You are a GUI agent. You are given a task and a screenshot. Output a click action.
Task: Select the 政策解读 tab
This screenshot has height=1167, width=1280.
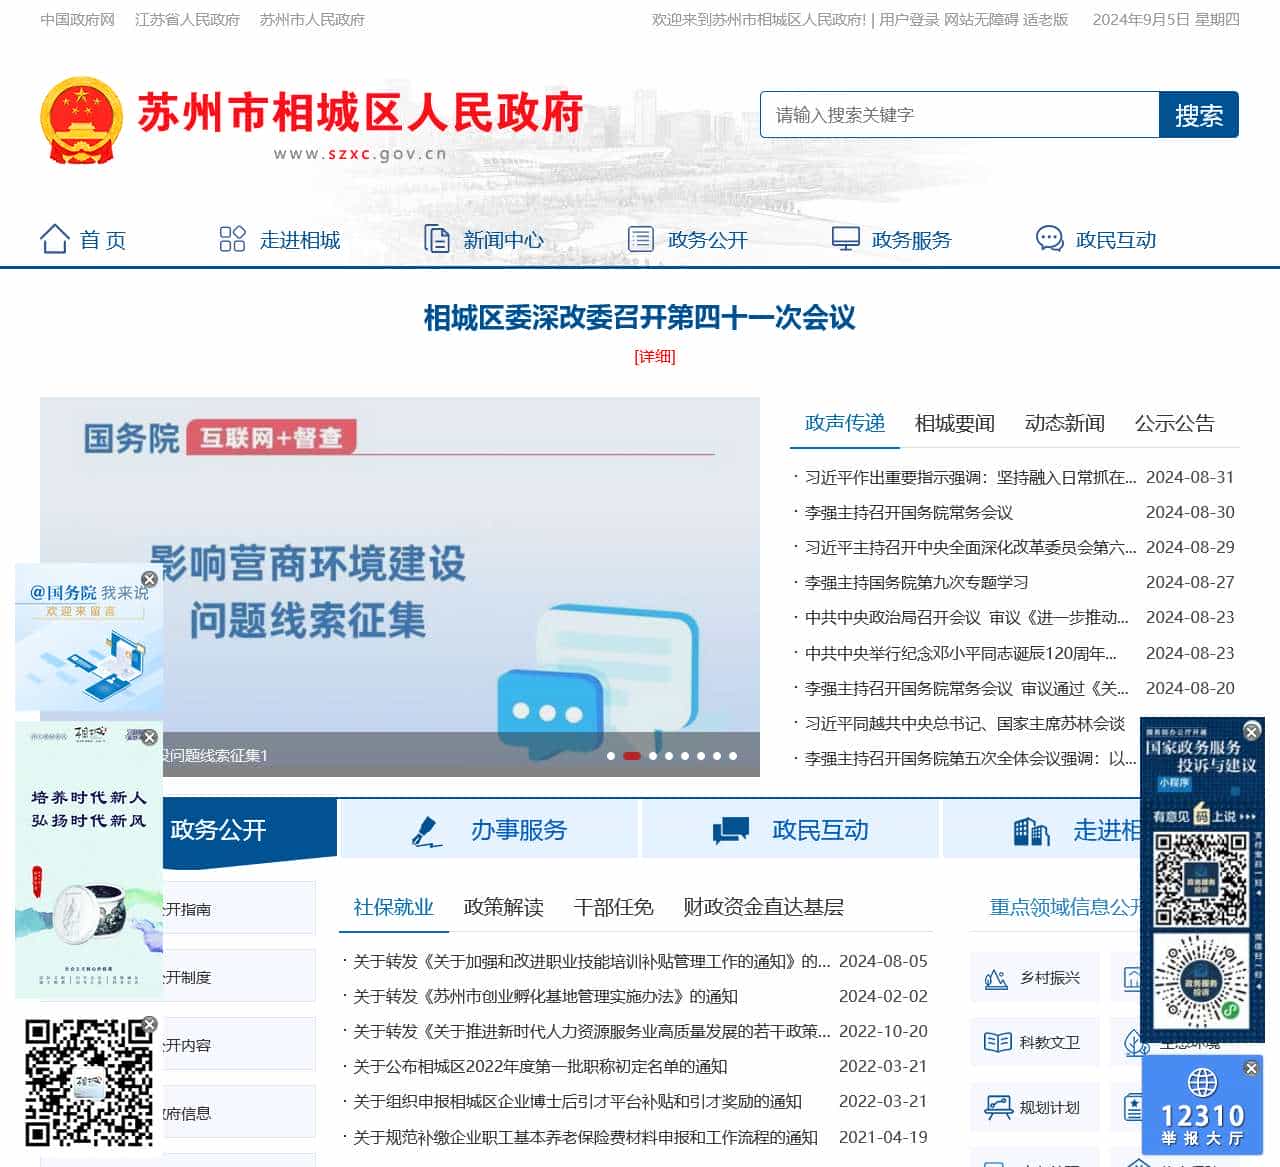pyautogui.click(x=503, y=907)
